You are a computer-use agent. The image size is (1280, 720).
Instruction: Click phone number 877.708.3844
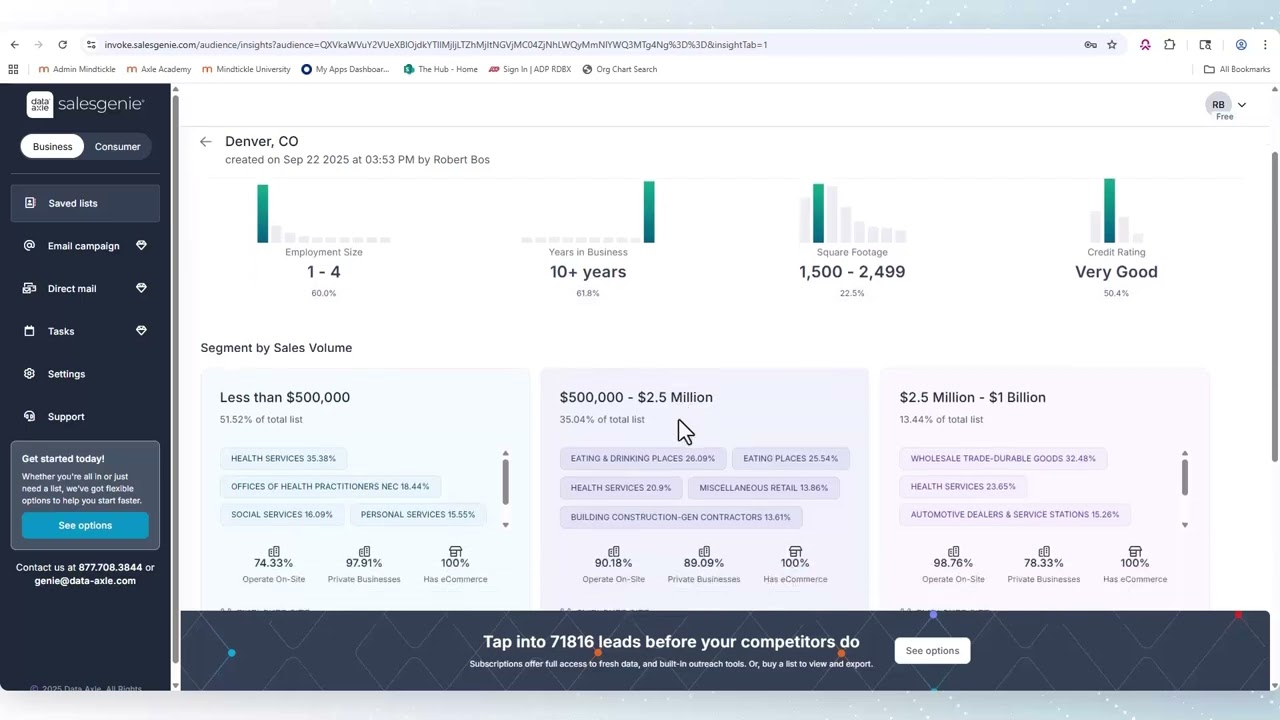110,567
